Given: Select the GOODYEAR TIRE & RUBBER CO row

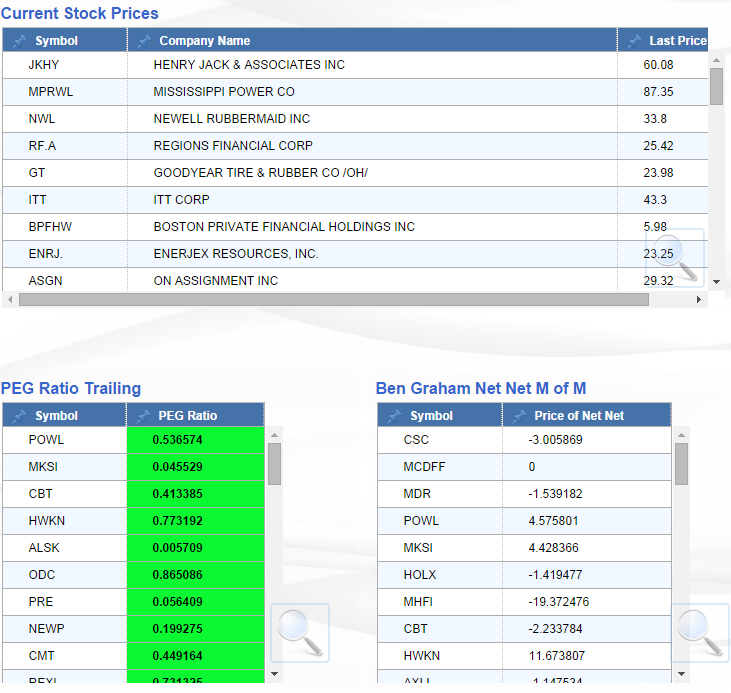Looking at the screenshot, I should point(260,173).
